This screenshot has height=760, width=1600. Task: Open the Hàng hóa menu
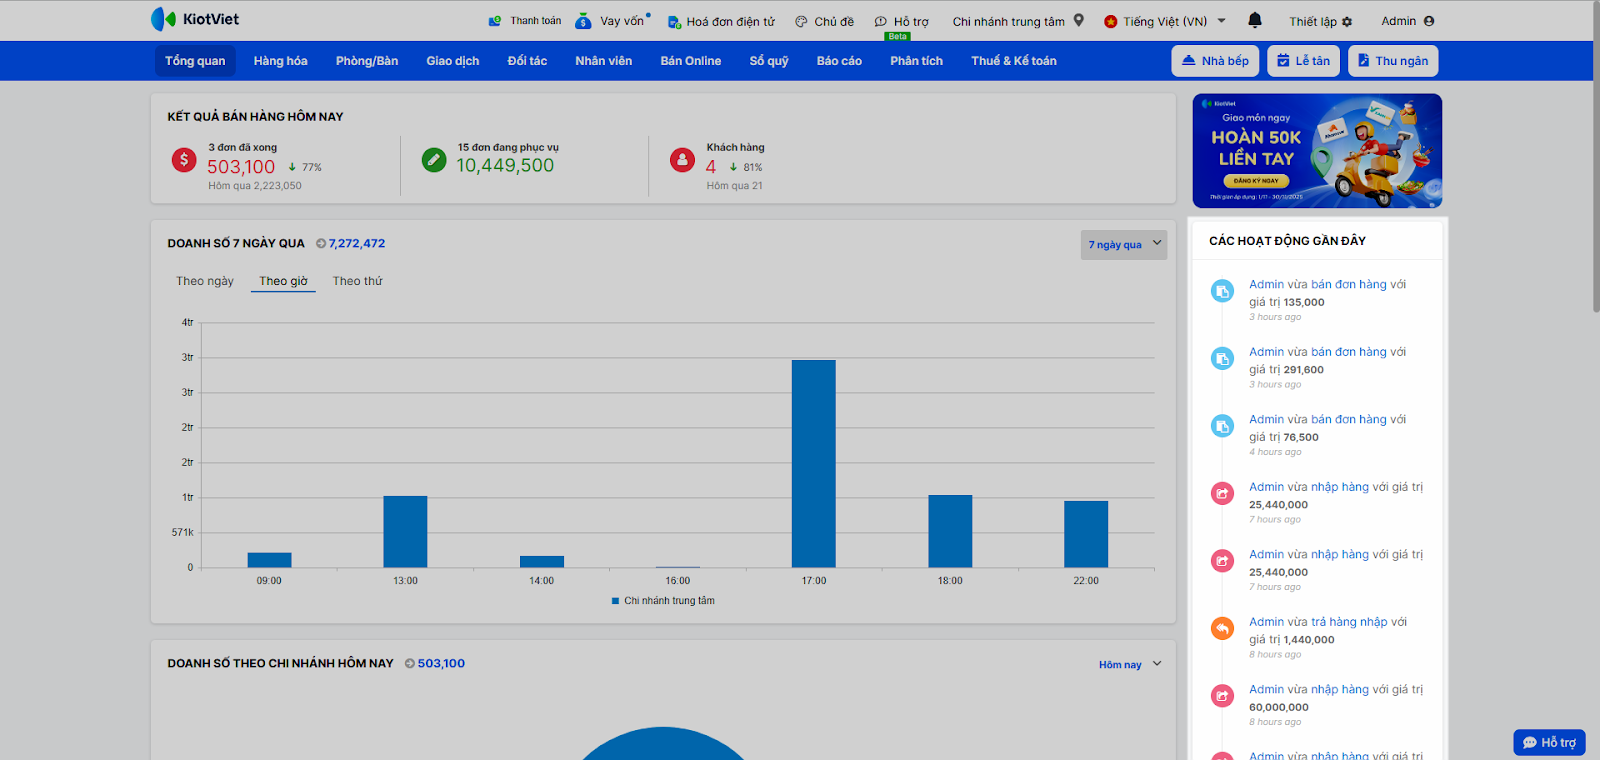(x=280, y=61)
